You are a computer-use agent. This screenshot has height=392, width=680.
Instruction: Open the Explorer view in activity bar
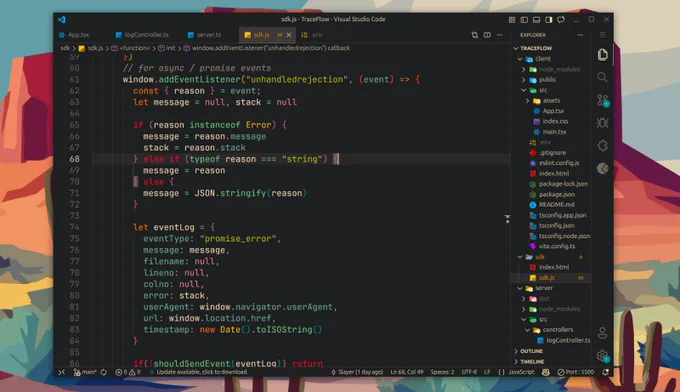(x=602, y=55)
